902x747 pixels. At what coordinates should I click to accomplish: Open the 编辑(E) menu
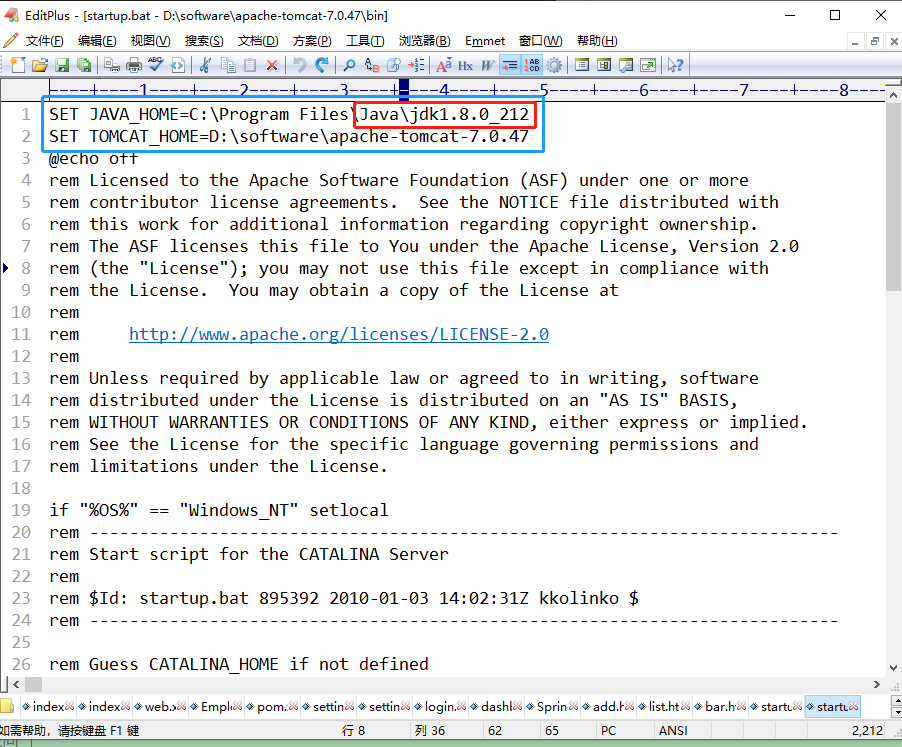click(97, 41)
